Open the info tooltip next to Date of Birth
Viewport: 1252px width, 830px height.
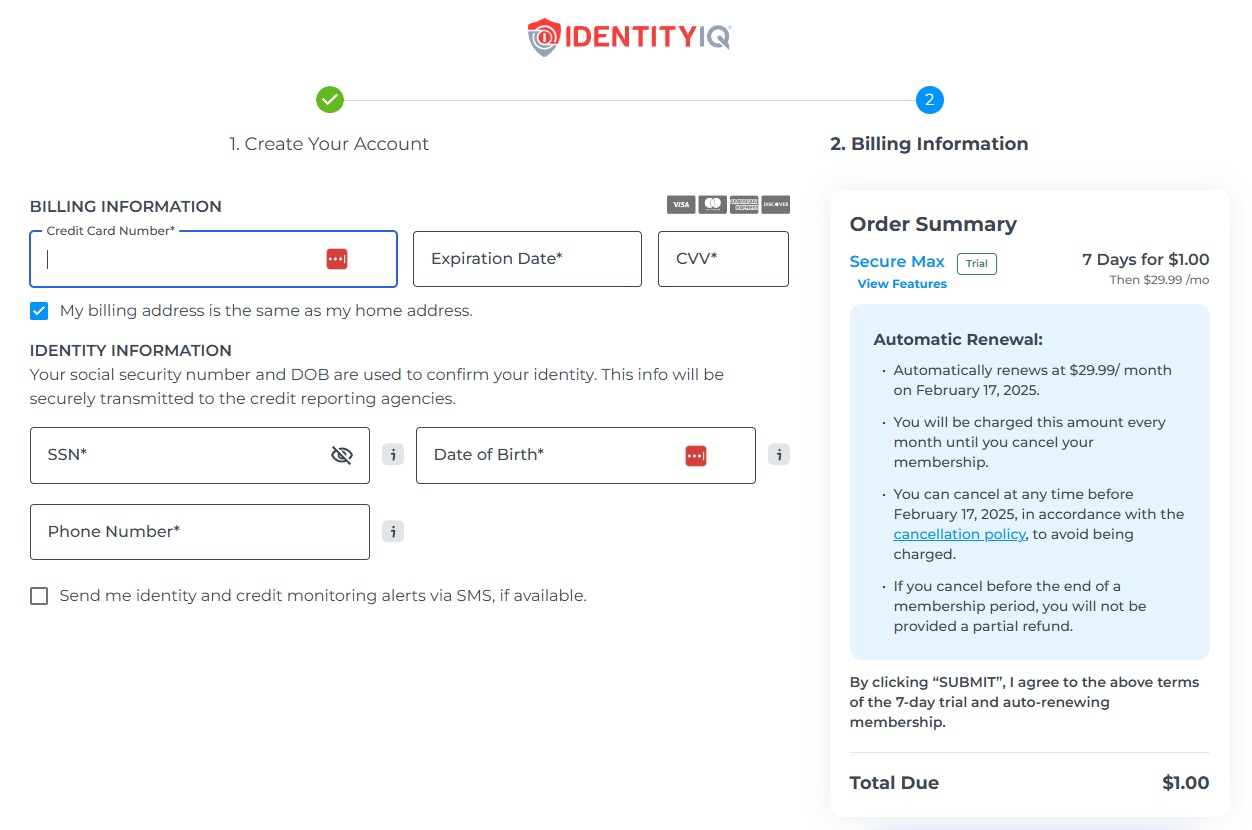[x=779, y=455]
